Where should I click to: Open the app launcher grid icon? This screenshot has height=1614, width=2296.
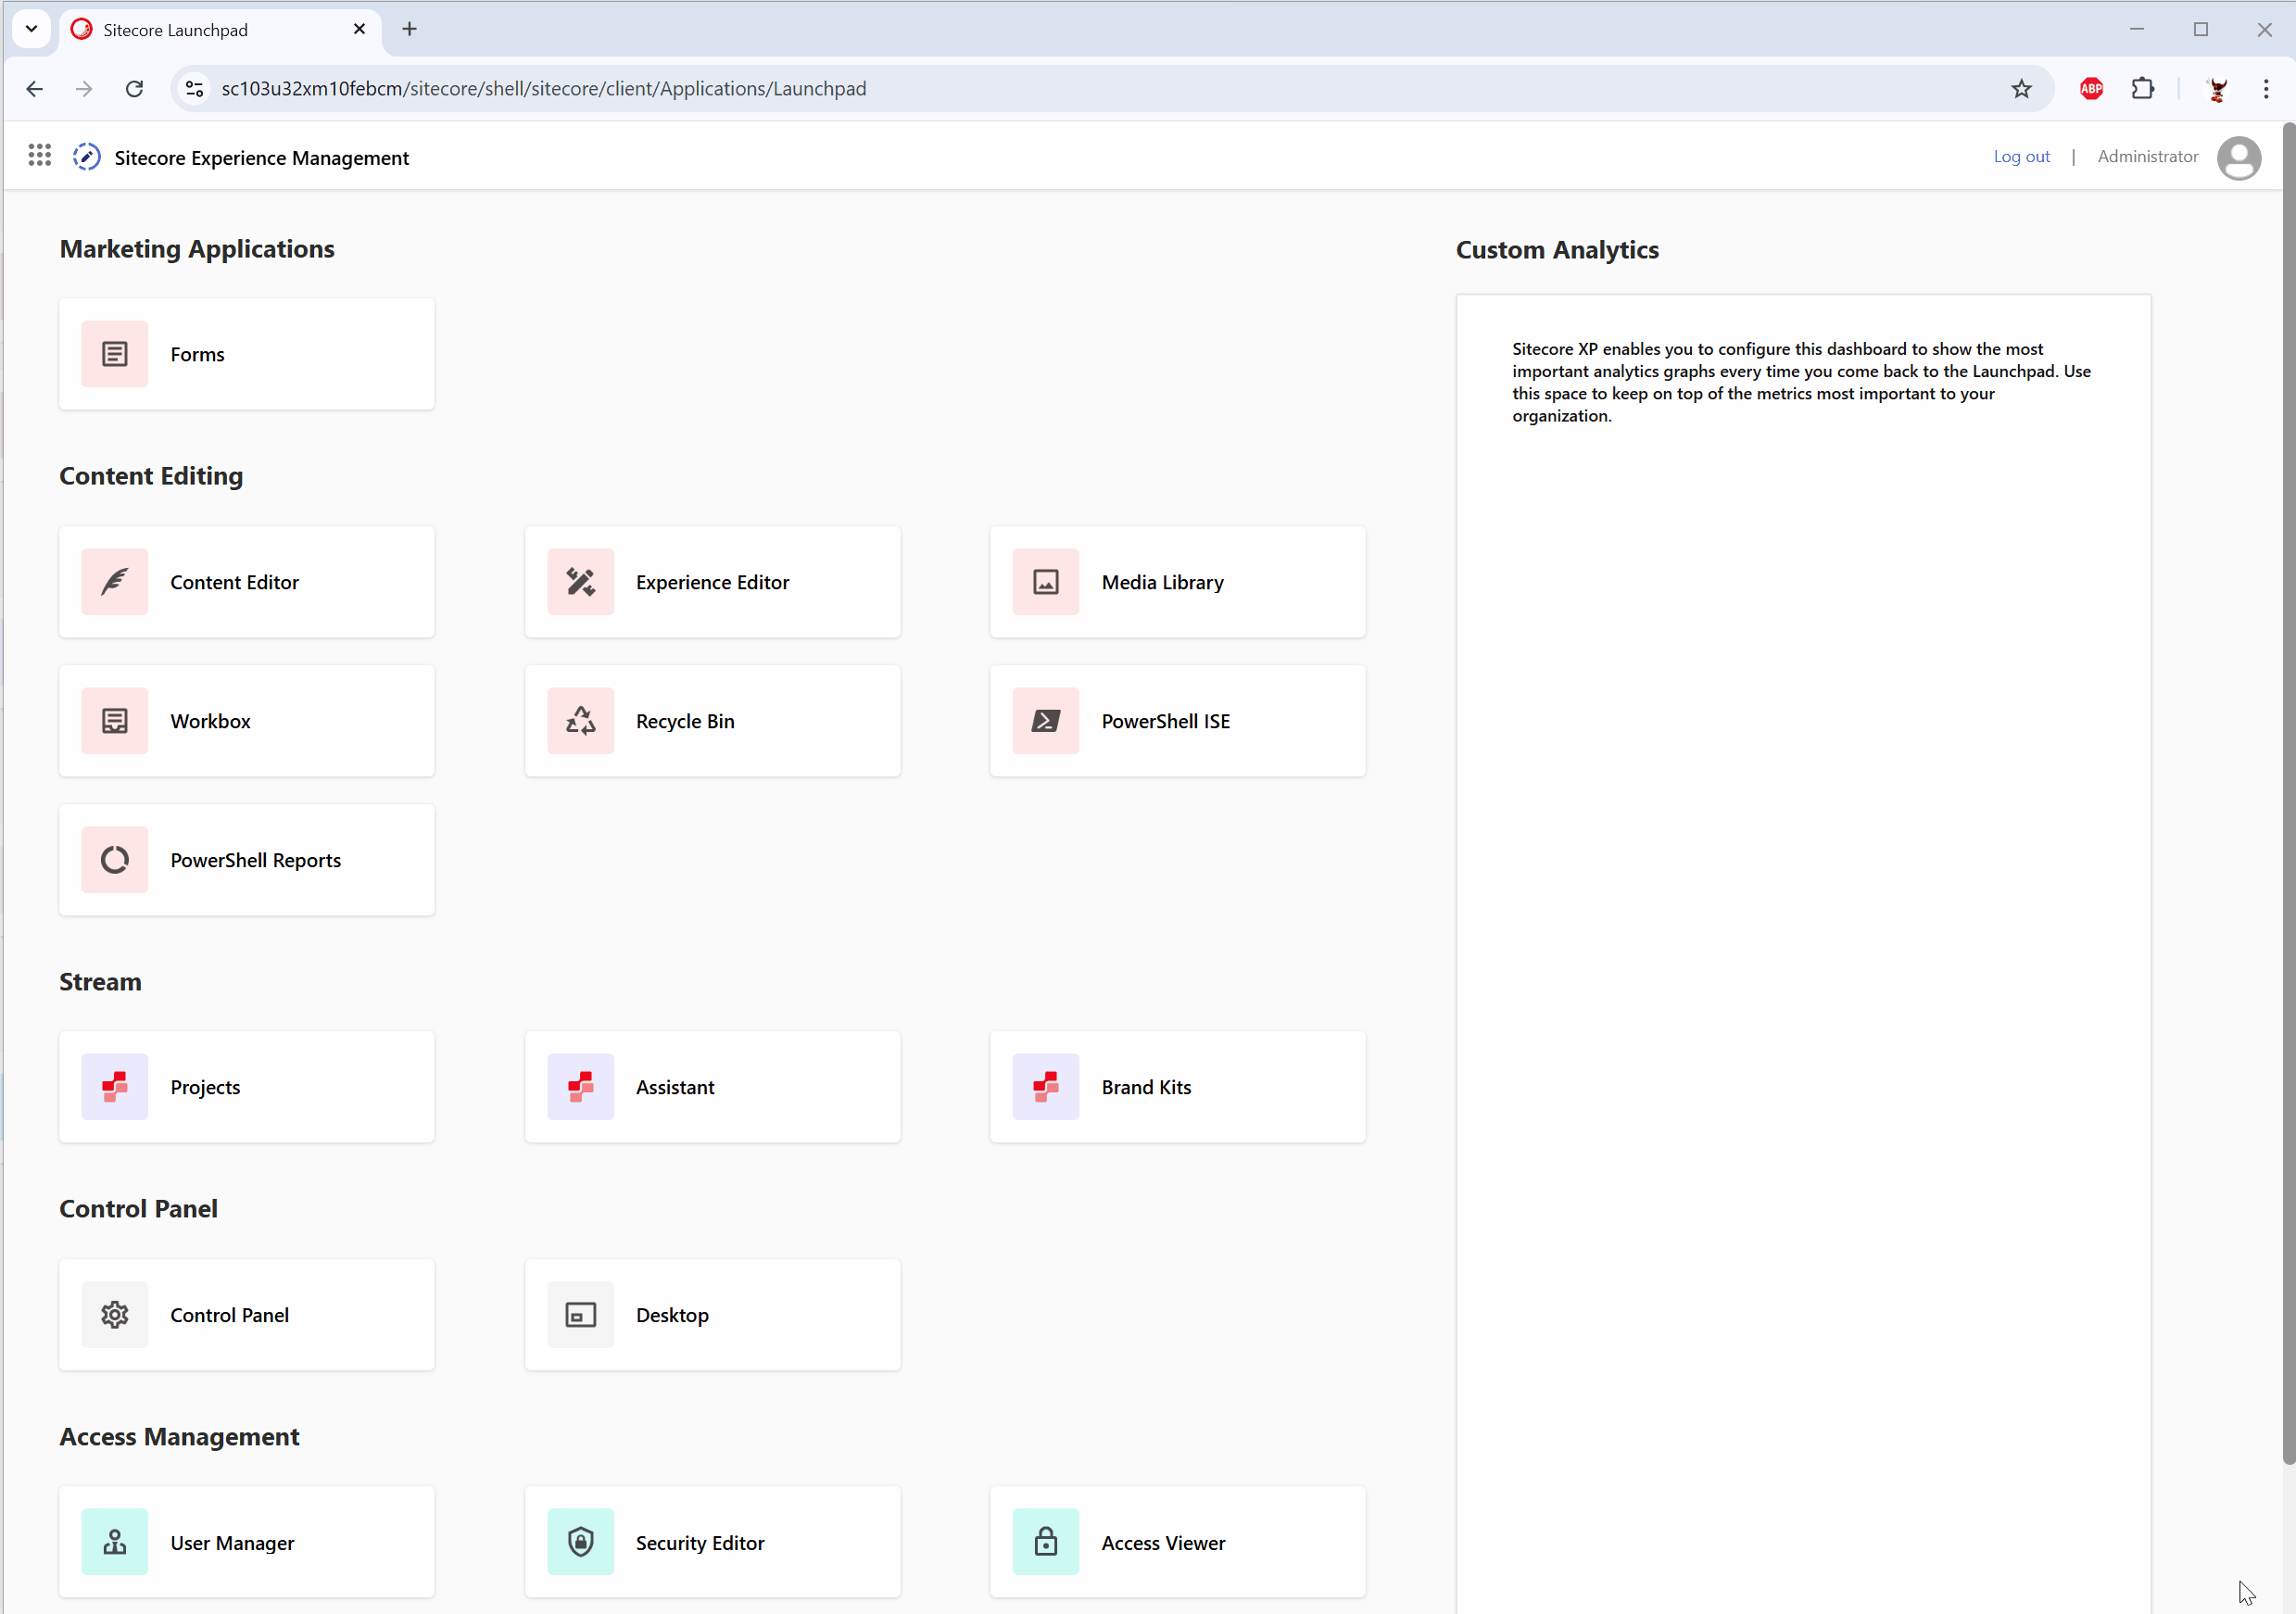point(39,156)
